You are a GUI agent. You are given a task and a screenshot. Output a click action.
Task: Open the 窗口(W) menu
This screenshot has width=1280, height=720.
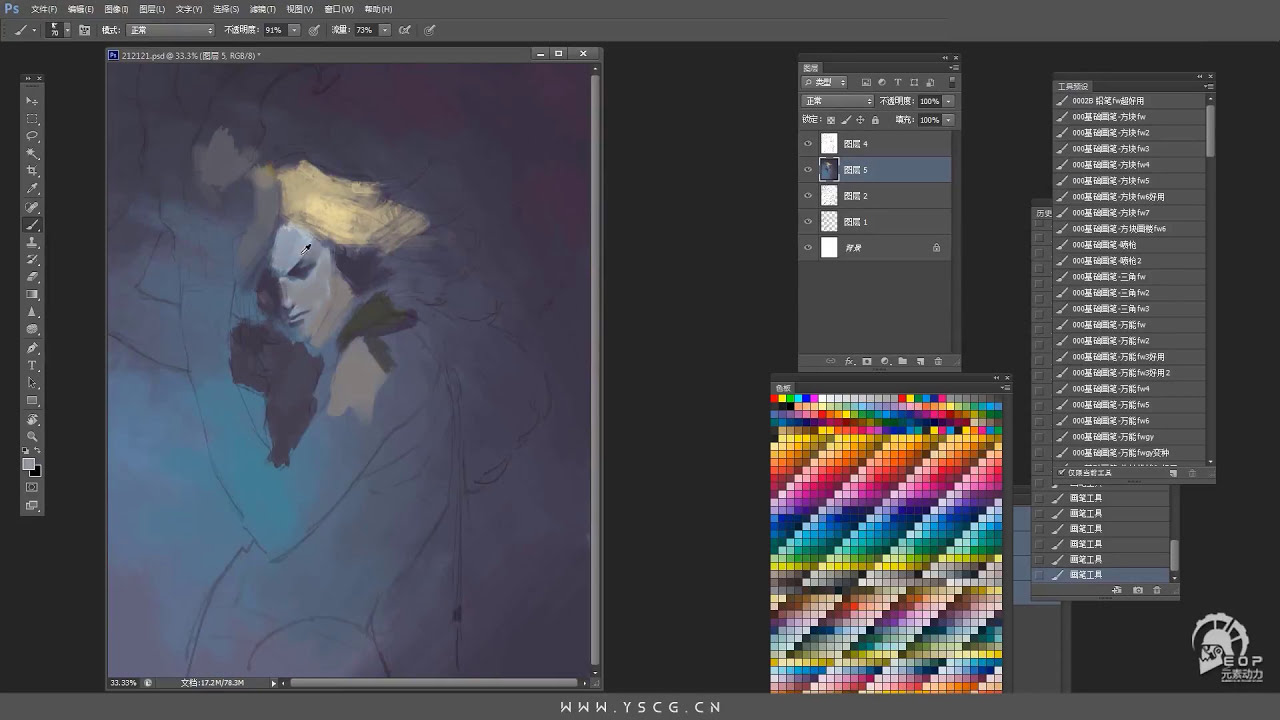[339, 9]
